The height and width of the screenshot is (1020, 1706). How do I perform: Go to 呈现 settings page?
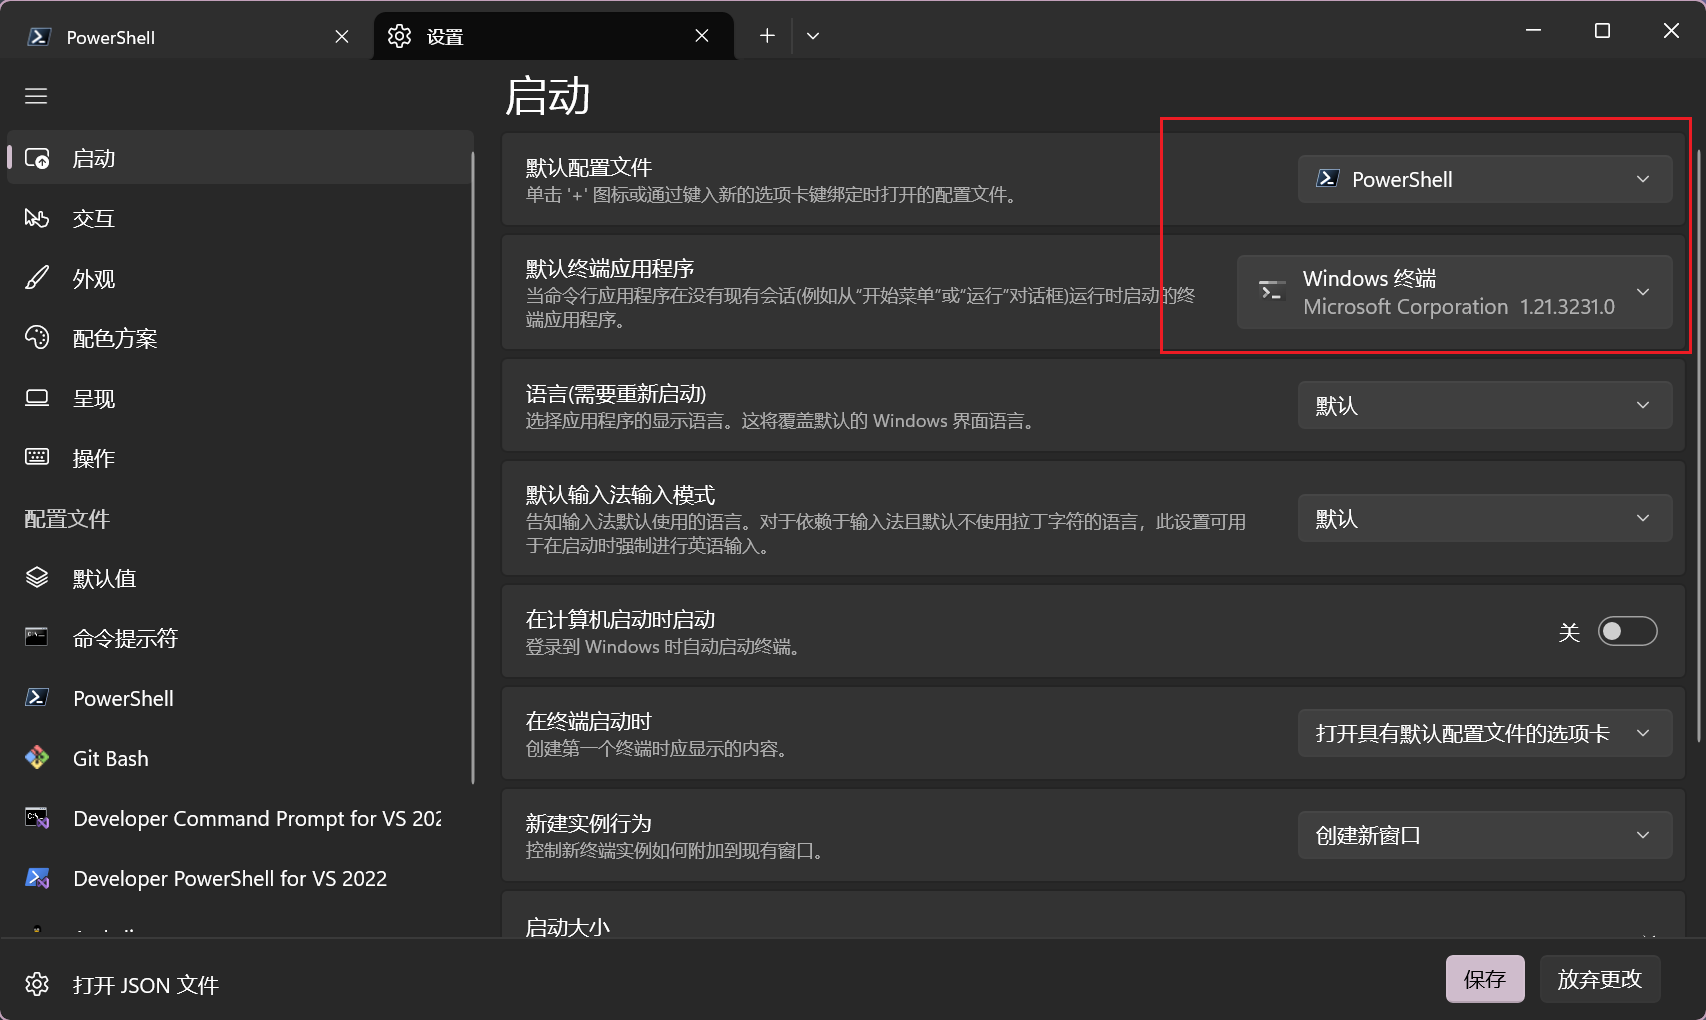239,398
